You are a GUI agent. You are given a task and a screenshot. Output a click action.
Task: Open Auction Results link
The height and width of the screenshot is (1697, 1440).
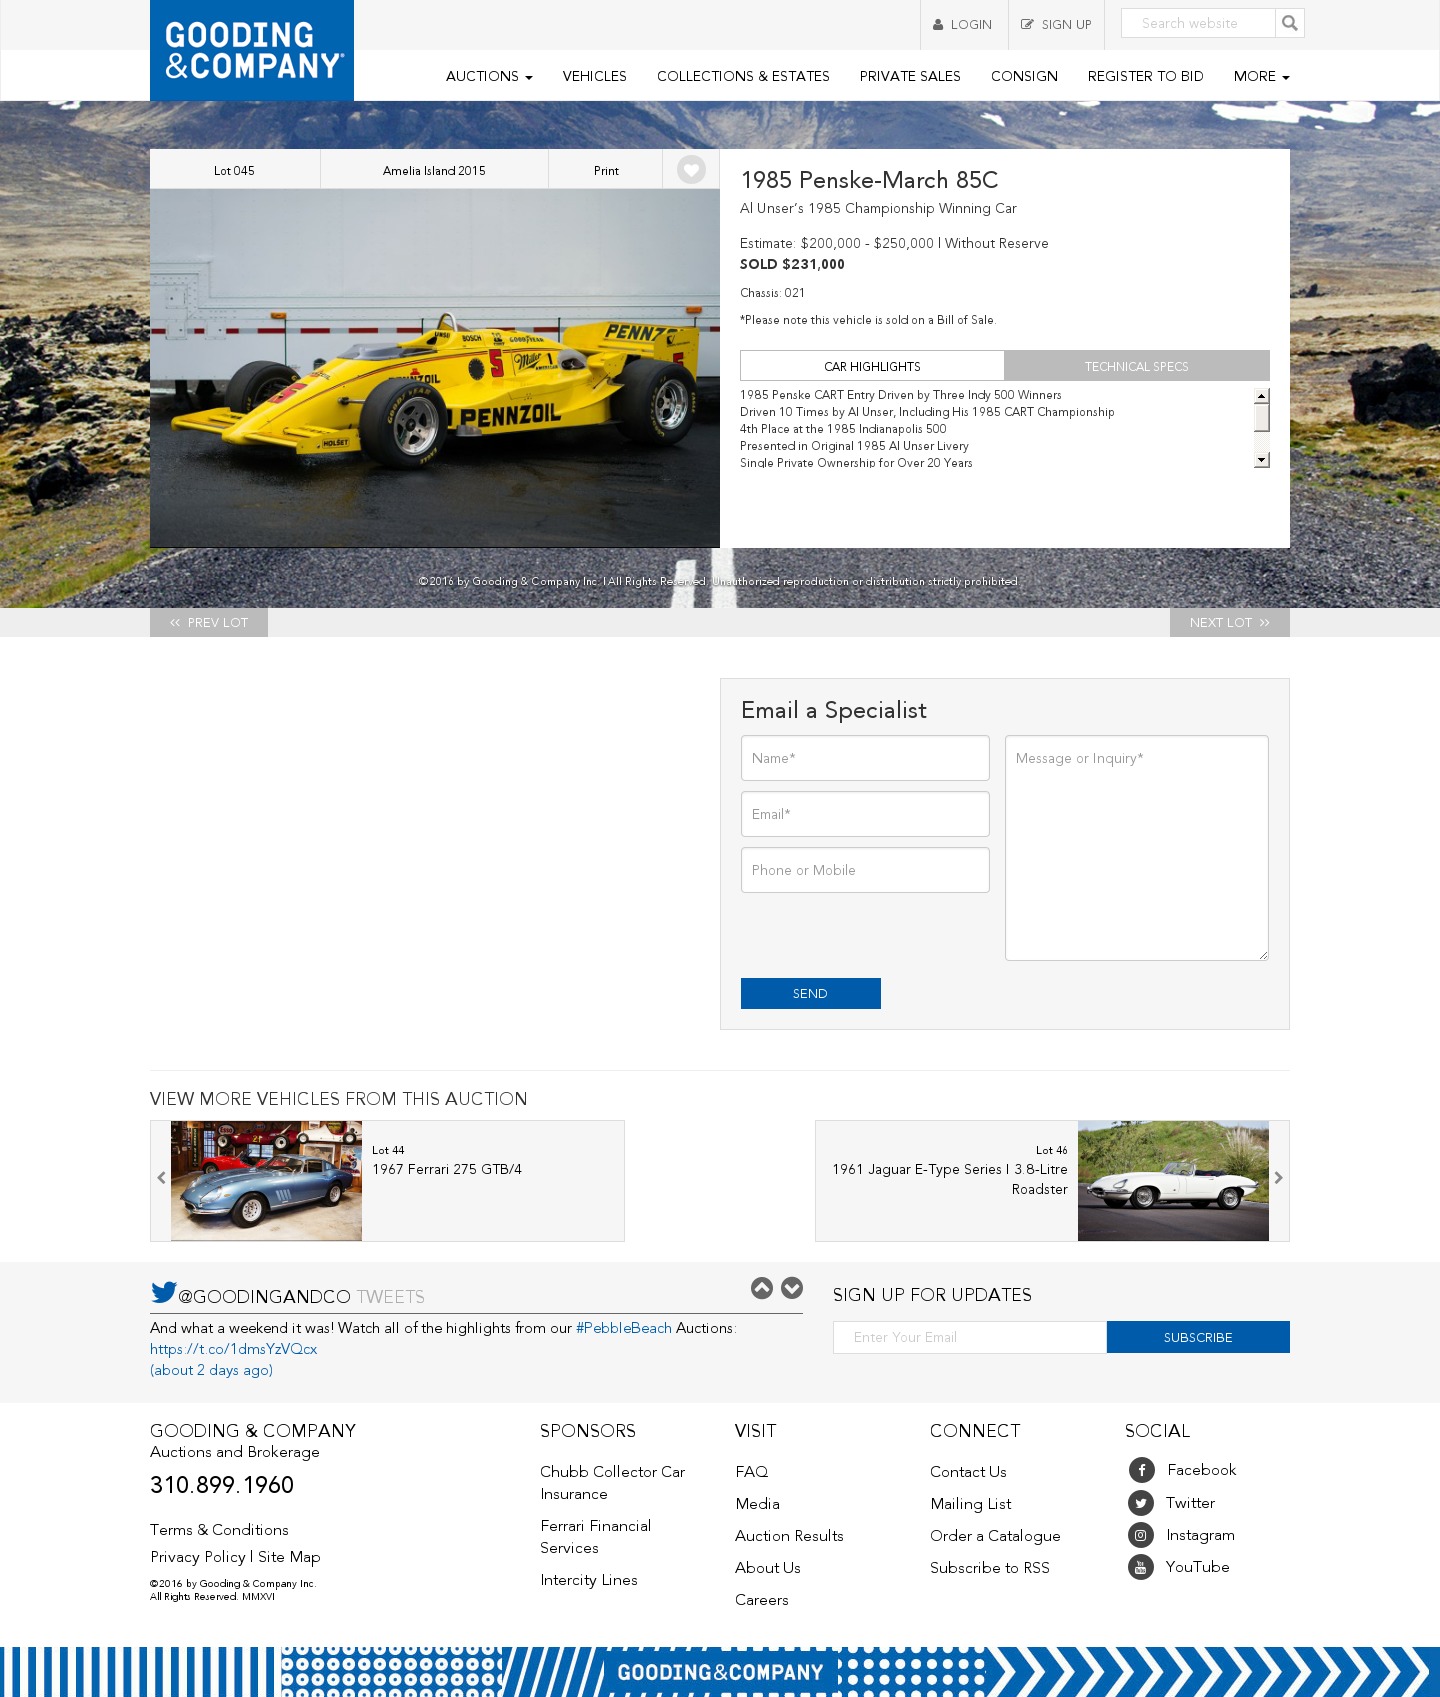pyautogui.click(x=789, y=1536)
